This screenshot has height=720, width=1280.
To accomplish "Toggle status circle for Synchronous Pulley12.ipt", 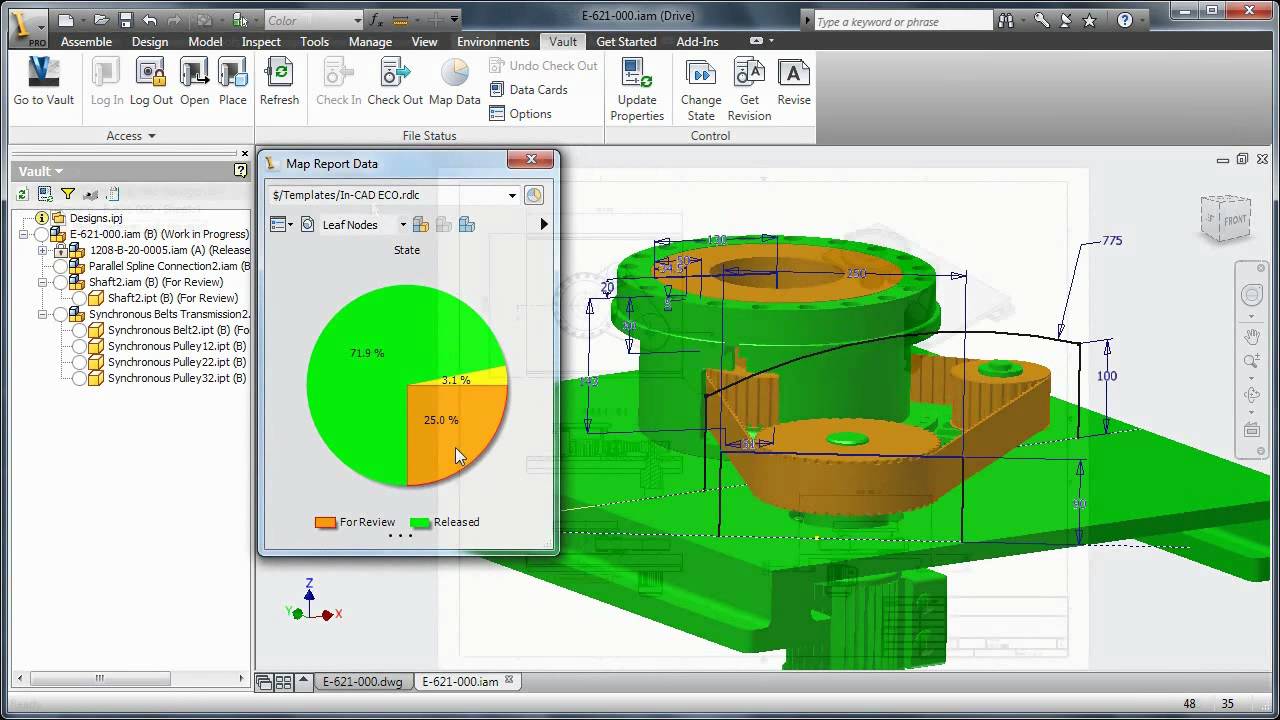I will 79,346.
